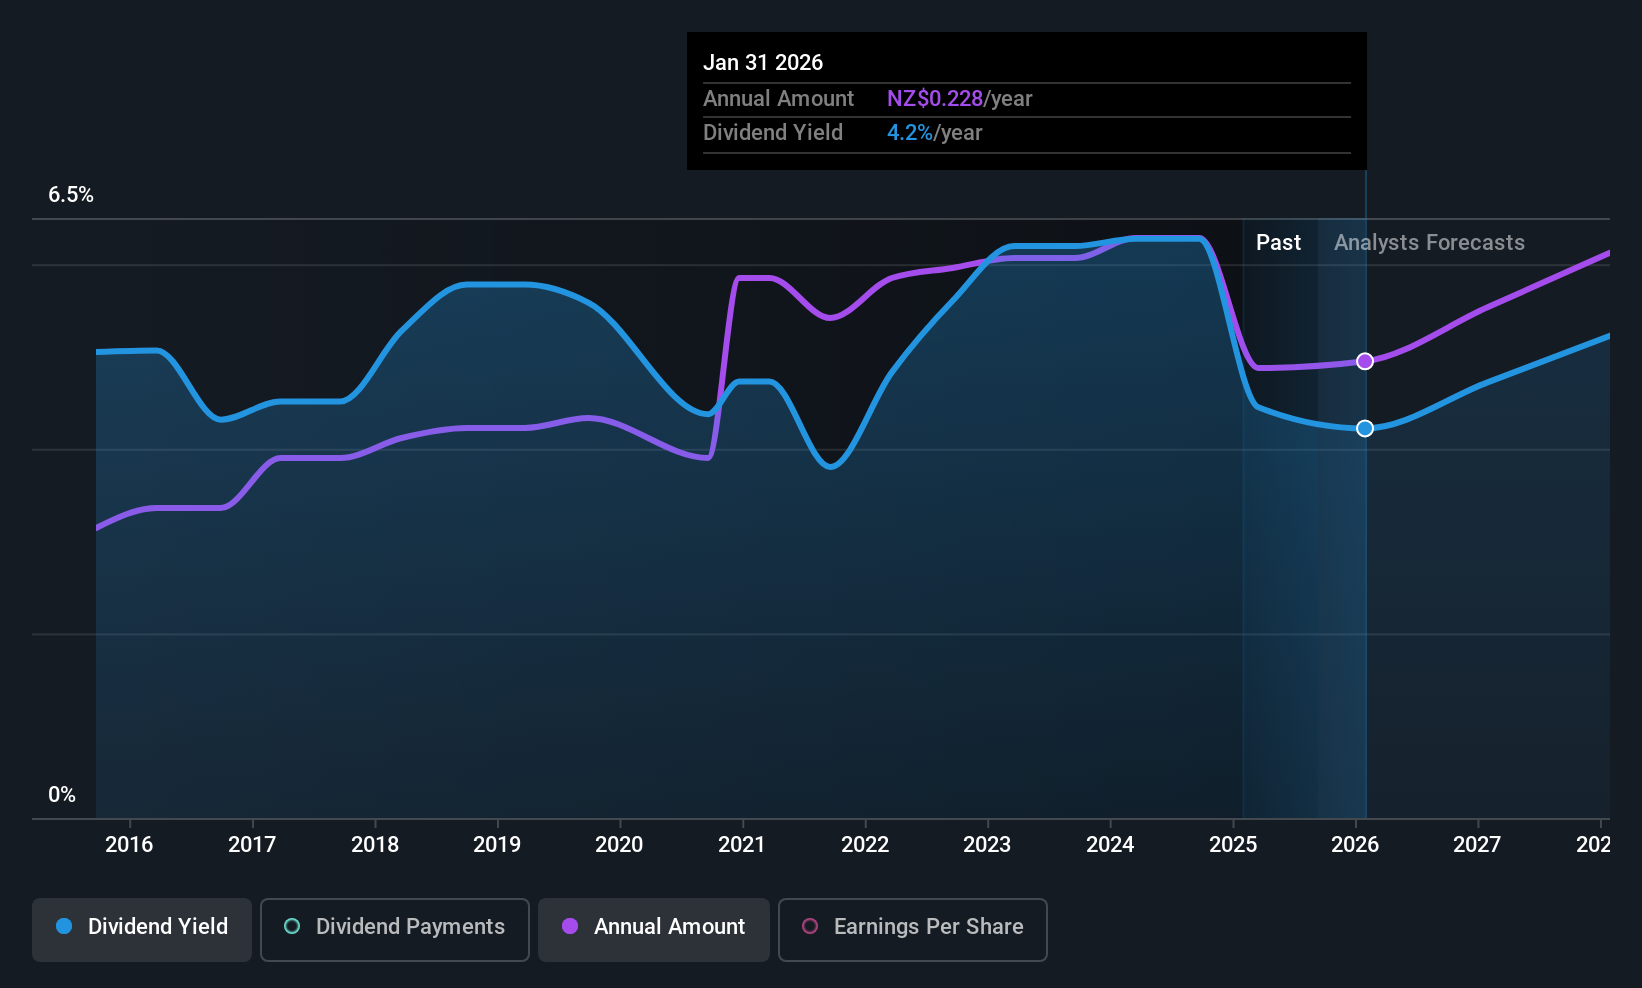
Task: Select the purple data point marker at 2026
Action: pyautogui.click(x=1365, y=361)
